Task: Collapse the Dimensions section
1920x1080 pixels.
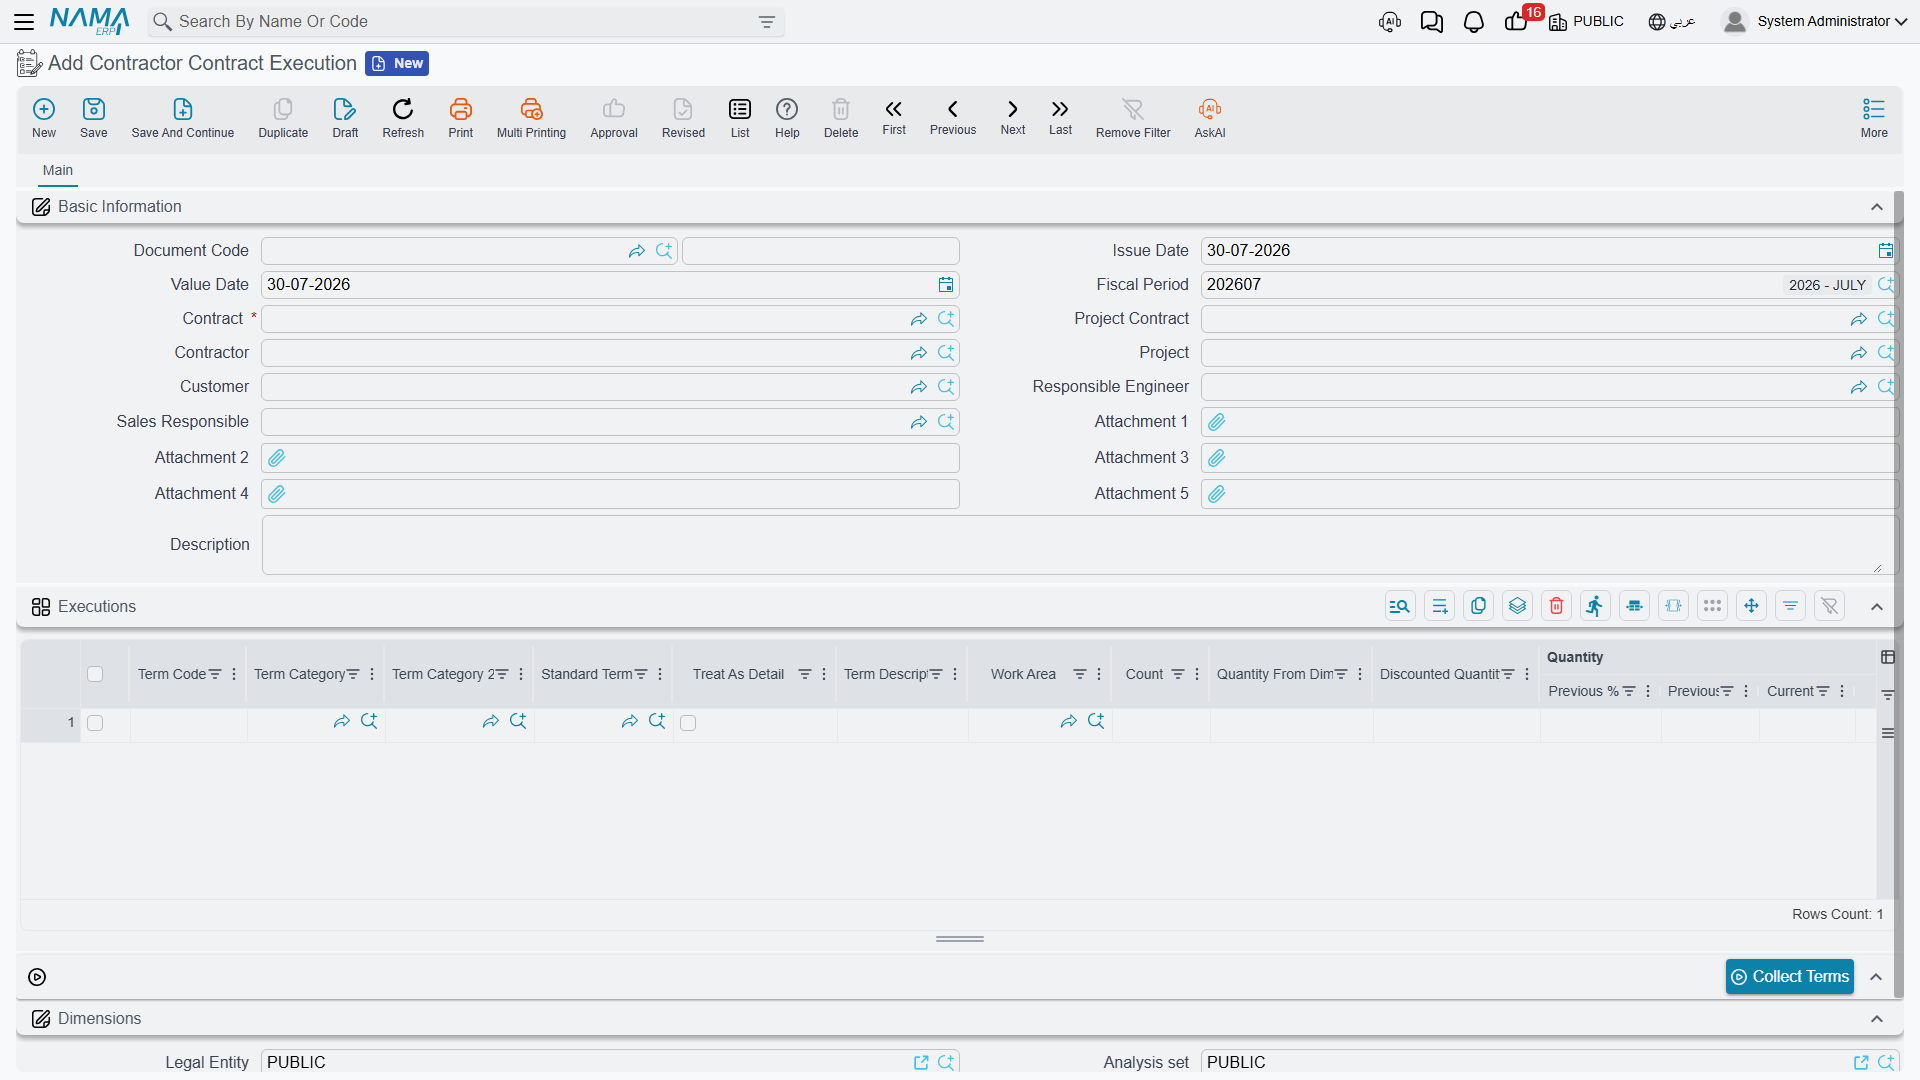Action: point(1877,1019)
